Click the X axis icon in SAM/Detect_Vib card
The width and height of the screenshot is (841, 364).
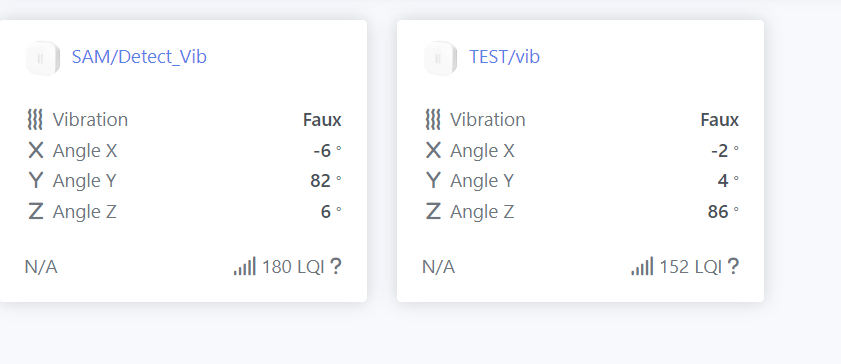35,151
